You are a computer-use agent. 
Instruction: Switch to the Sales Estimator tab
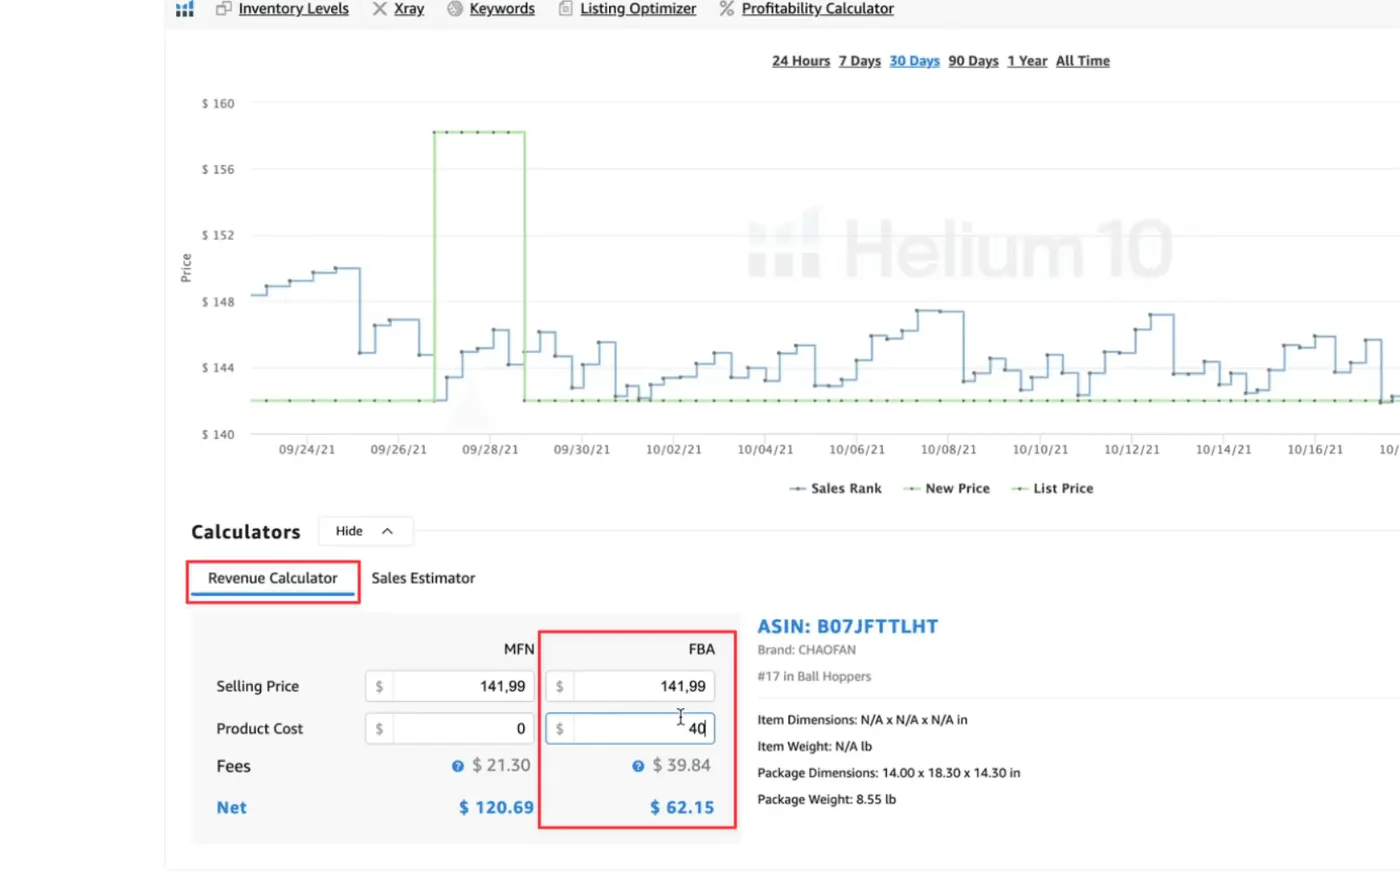[x=423, y=578]
